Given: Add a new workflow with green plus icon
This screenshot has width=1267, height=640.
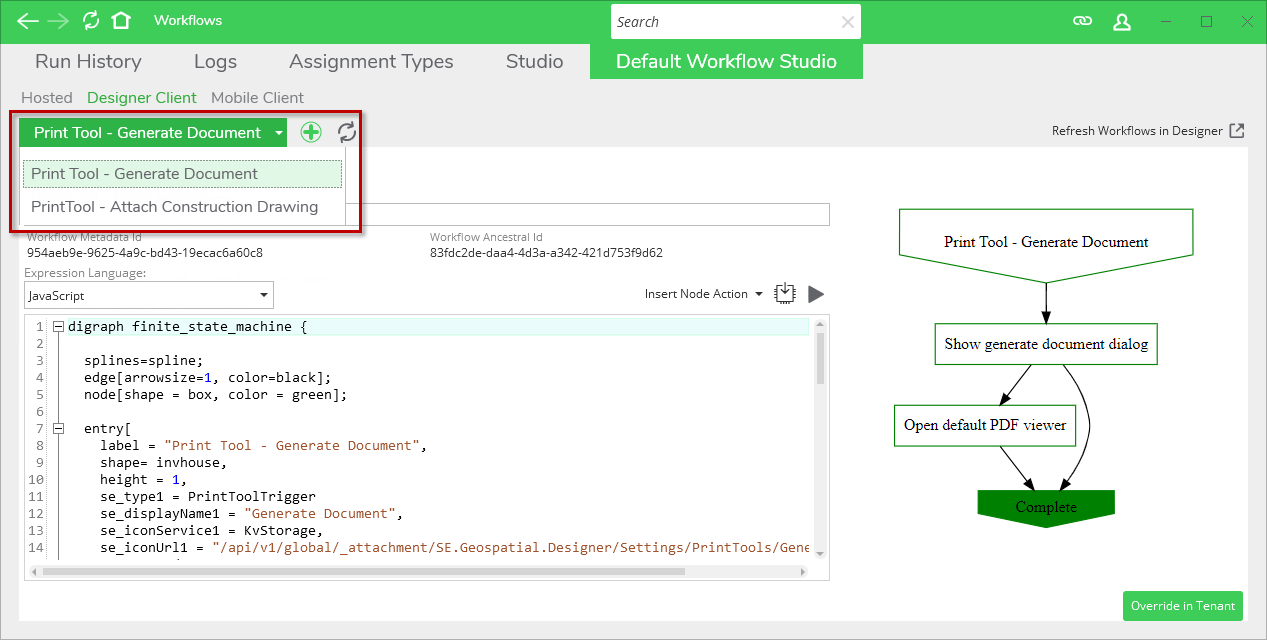Looking at the screenshot, I should [311, 132].
